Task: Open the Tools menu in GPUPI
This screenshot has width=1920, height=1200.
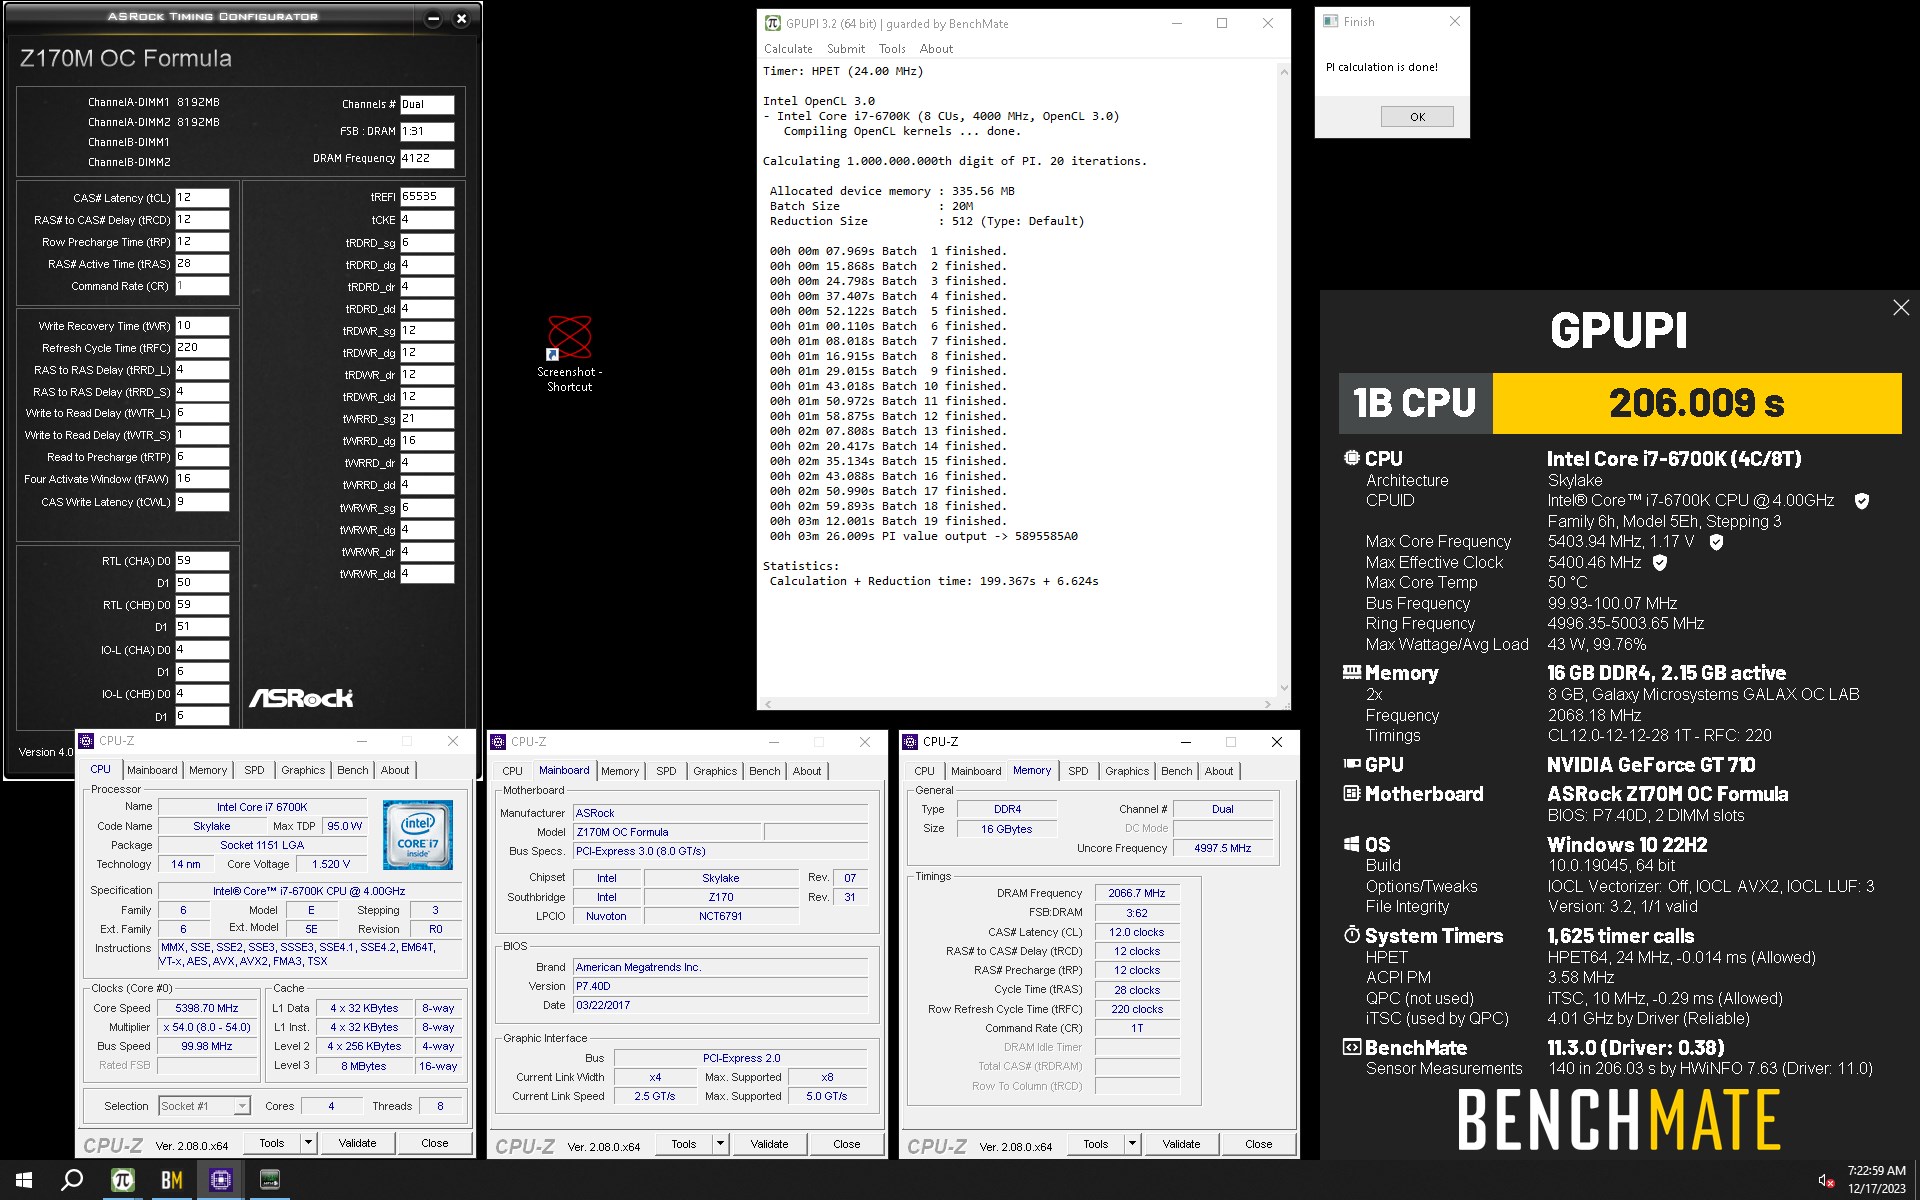Action: pos(892,49)
